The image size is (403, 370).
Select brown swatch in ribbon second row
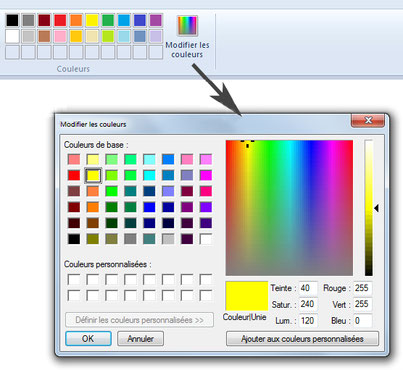point(44,36)
